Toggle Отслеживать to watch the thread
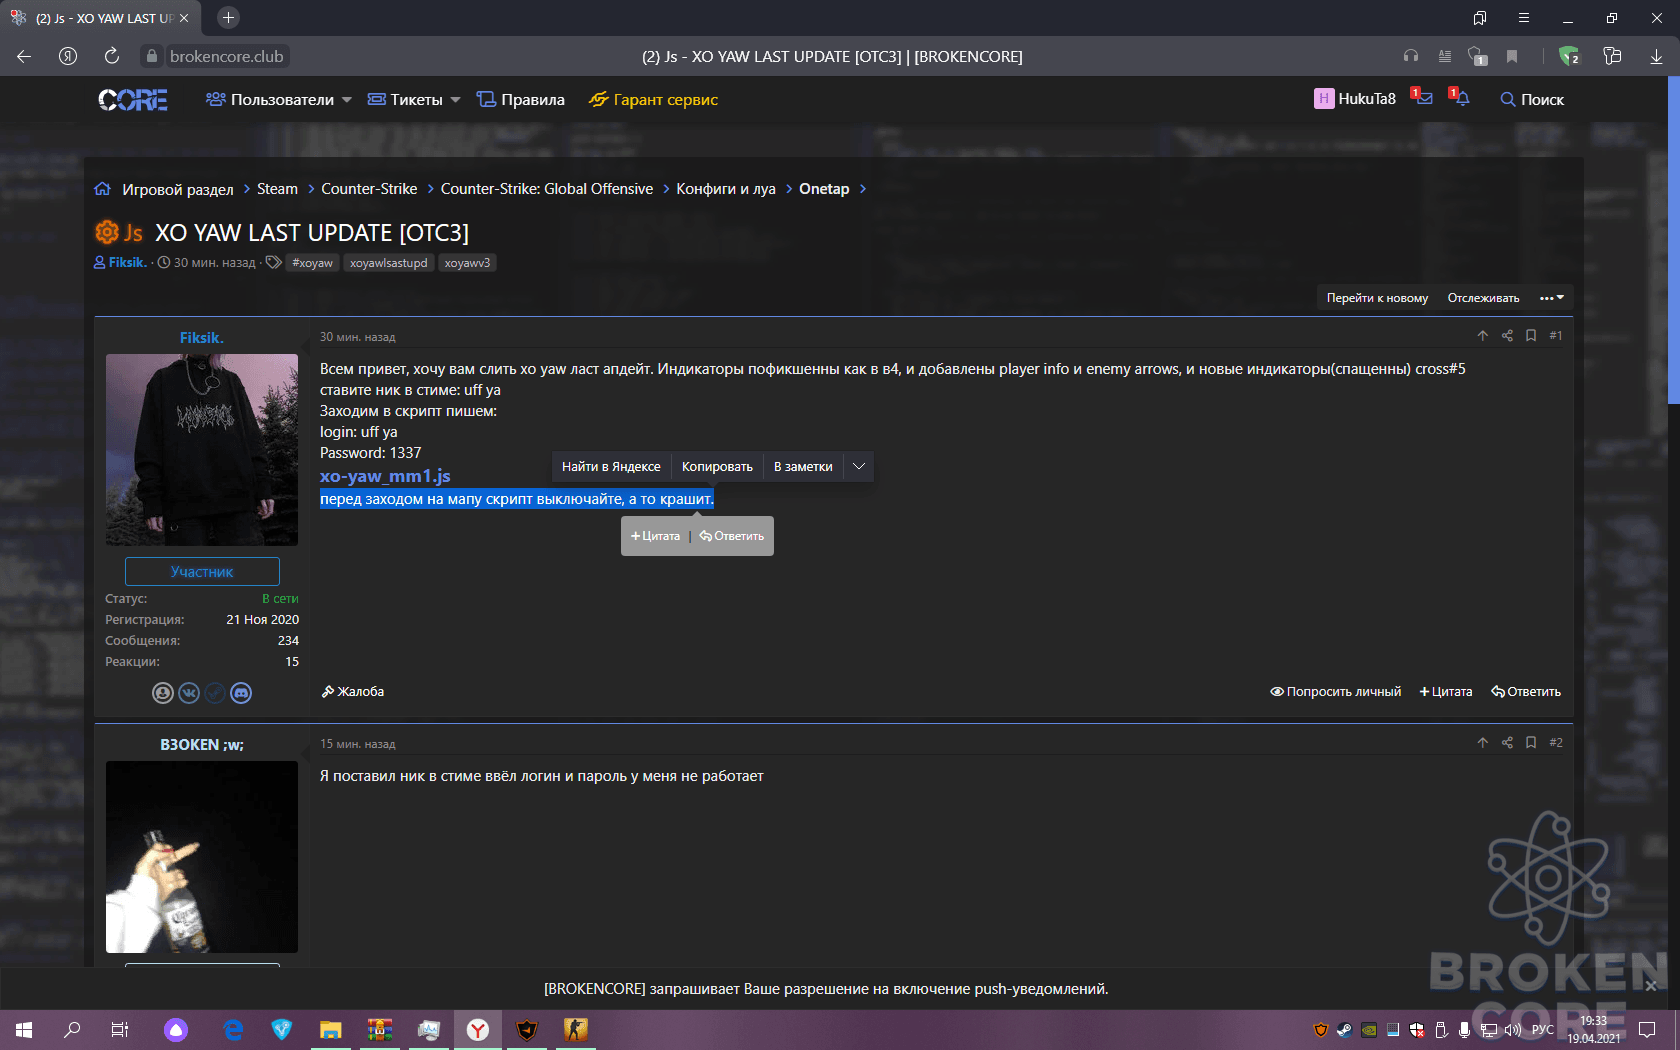The width and height of the screenshot is (1680, 1050). (x=1483, y=298)
